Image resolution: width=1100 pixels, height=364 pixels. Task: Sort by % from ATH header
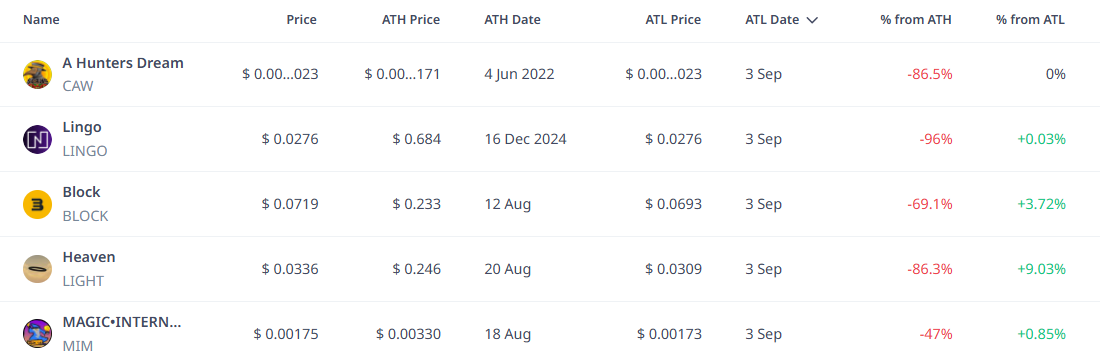pos(916,20)
